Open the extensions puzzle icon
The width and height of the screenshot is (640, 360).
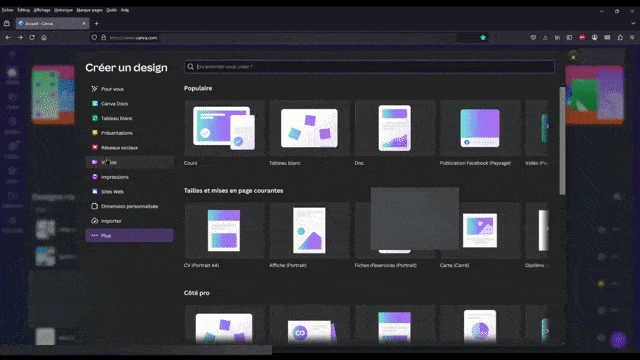620,37
